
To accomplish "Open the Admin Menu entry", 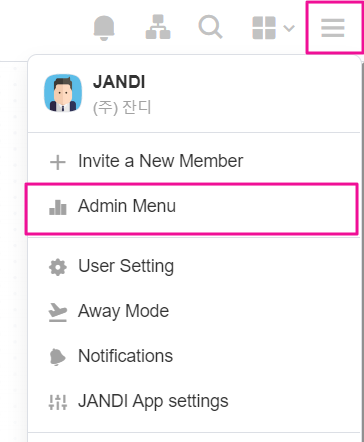I will pyautogui.click(x=192, y=208).
